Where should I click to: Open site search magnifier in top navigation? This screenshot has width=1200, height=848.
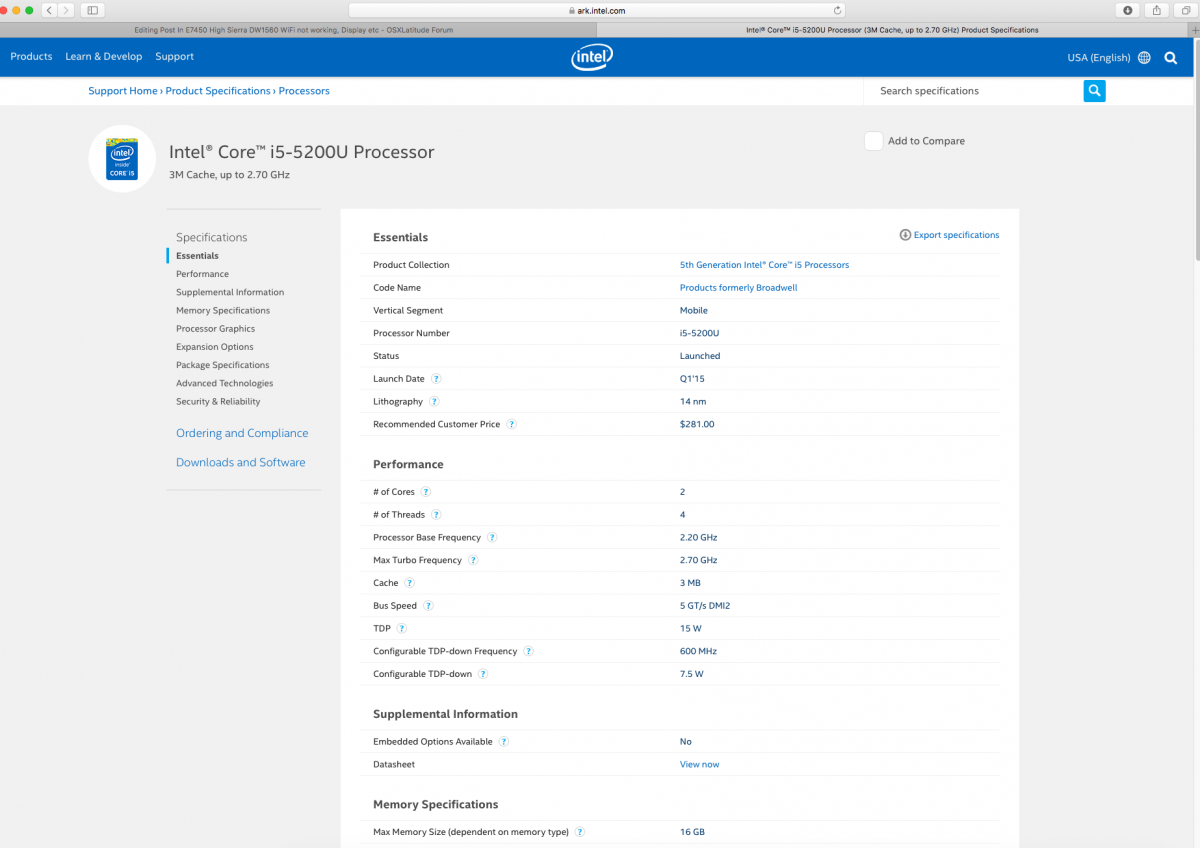[x=1171, y=58]
